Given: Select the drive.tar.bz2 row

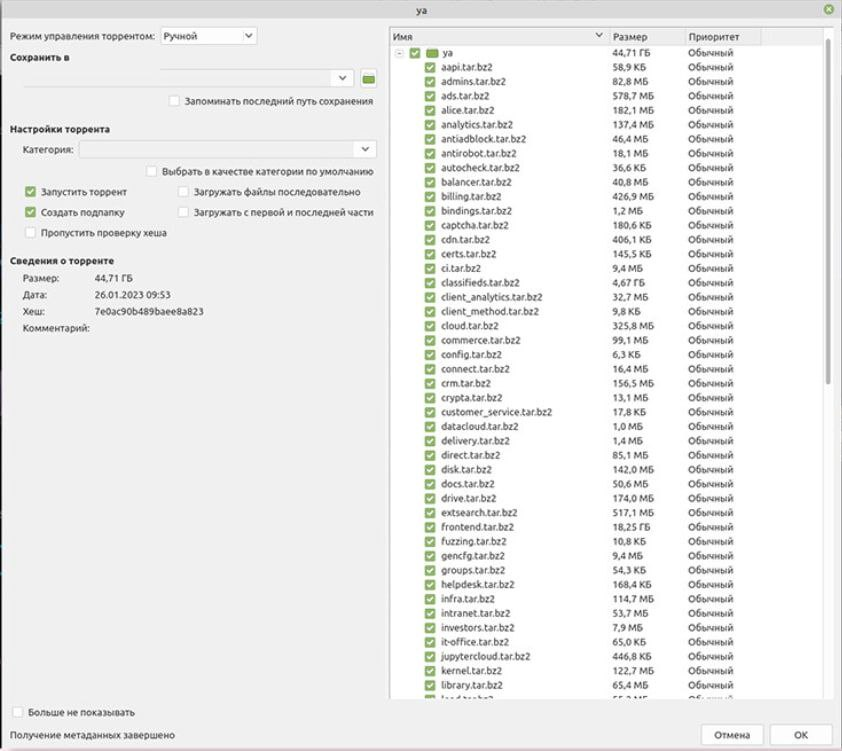Looking at the screenshot, I should point(606,498).
